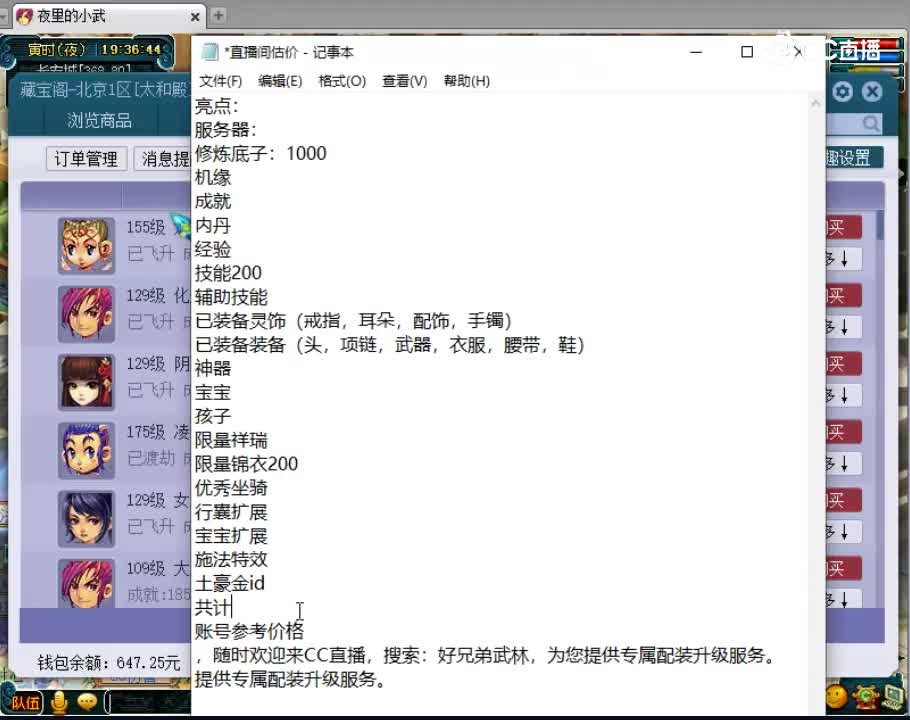This screenshot has height=720, width=910.
Task: Click the yellow smiley emoji icon
Action: 836,696
